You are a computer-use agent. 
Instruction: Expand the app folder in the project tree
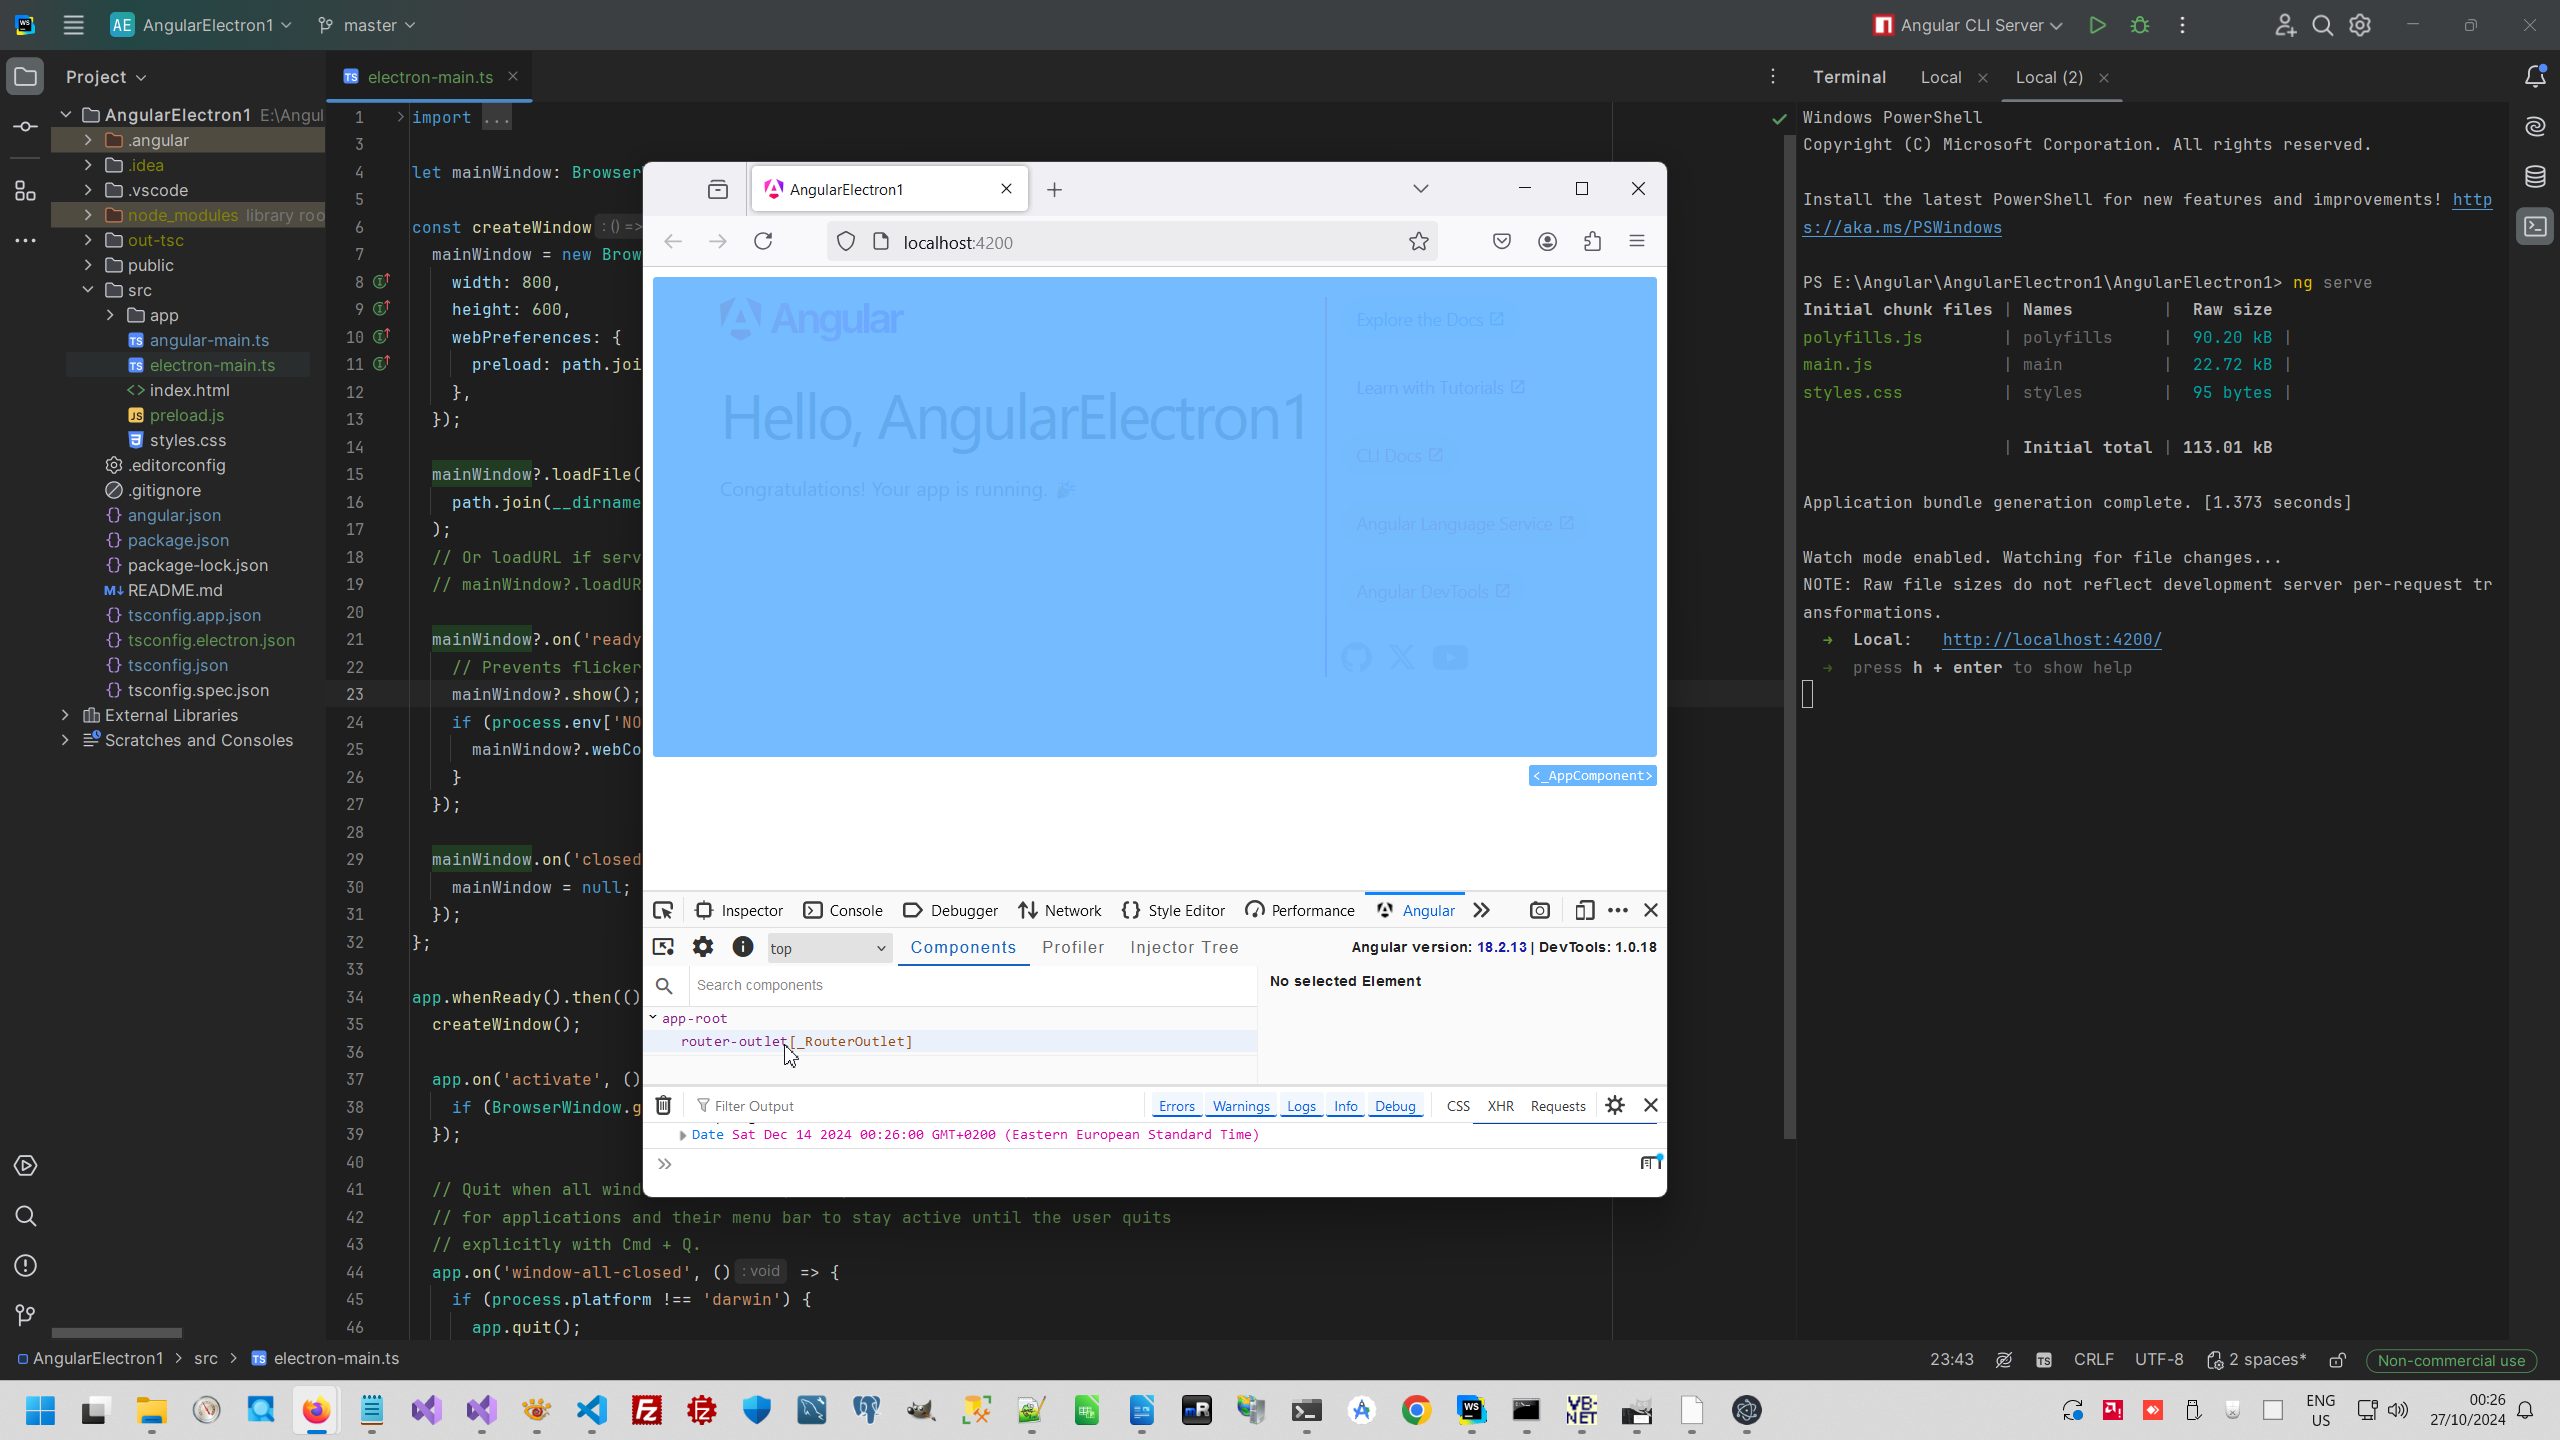[110, 315]
